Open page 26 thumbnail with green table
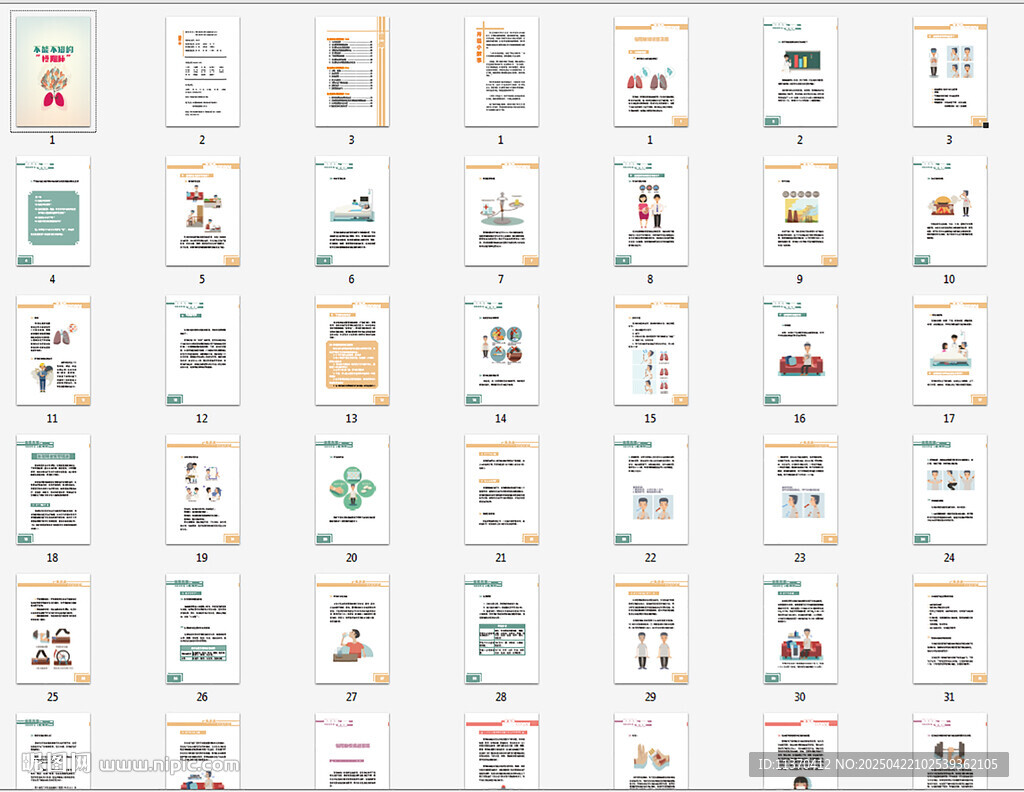Screen dimensions: 1024x792 pos(202,628)
